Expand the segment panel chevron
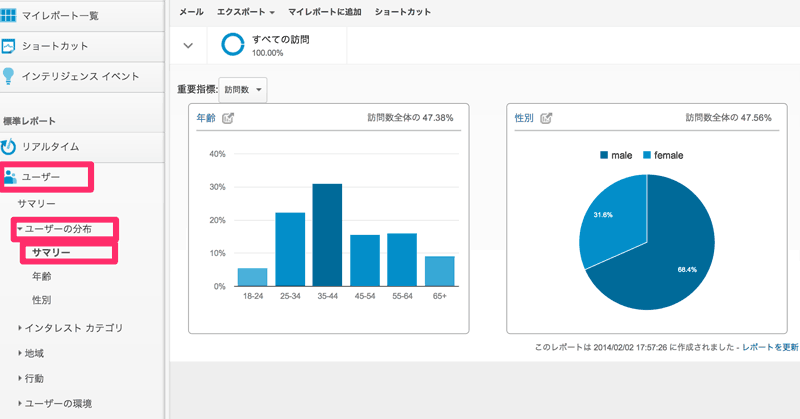800x419 pixels. (x=188, y=45)
